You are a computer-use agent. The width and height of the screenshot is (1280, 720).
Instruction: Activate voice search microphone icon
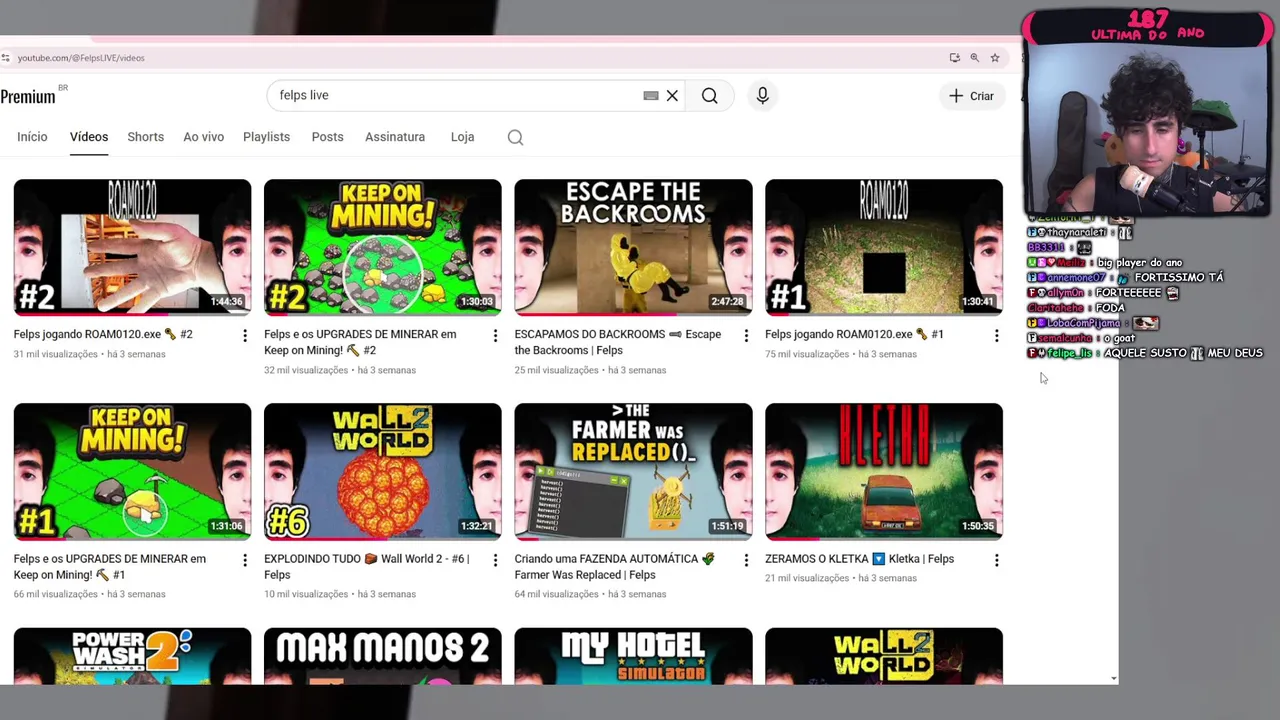tap(762, 96)
